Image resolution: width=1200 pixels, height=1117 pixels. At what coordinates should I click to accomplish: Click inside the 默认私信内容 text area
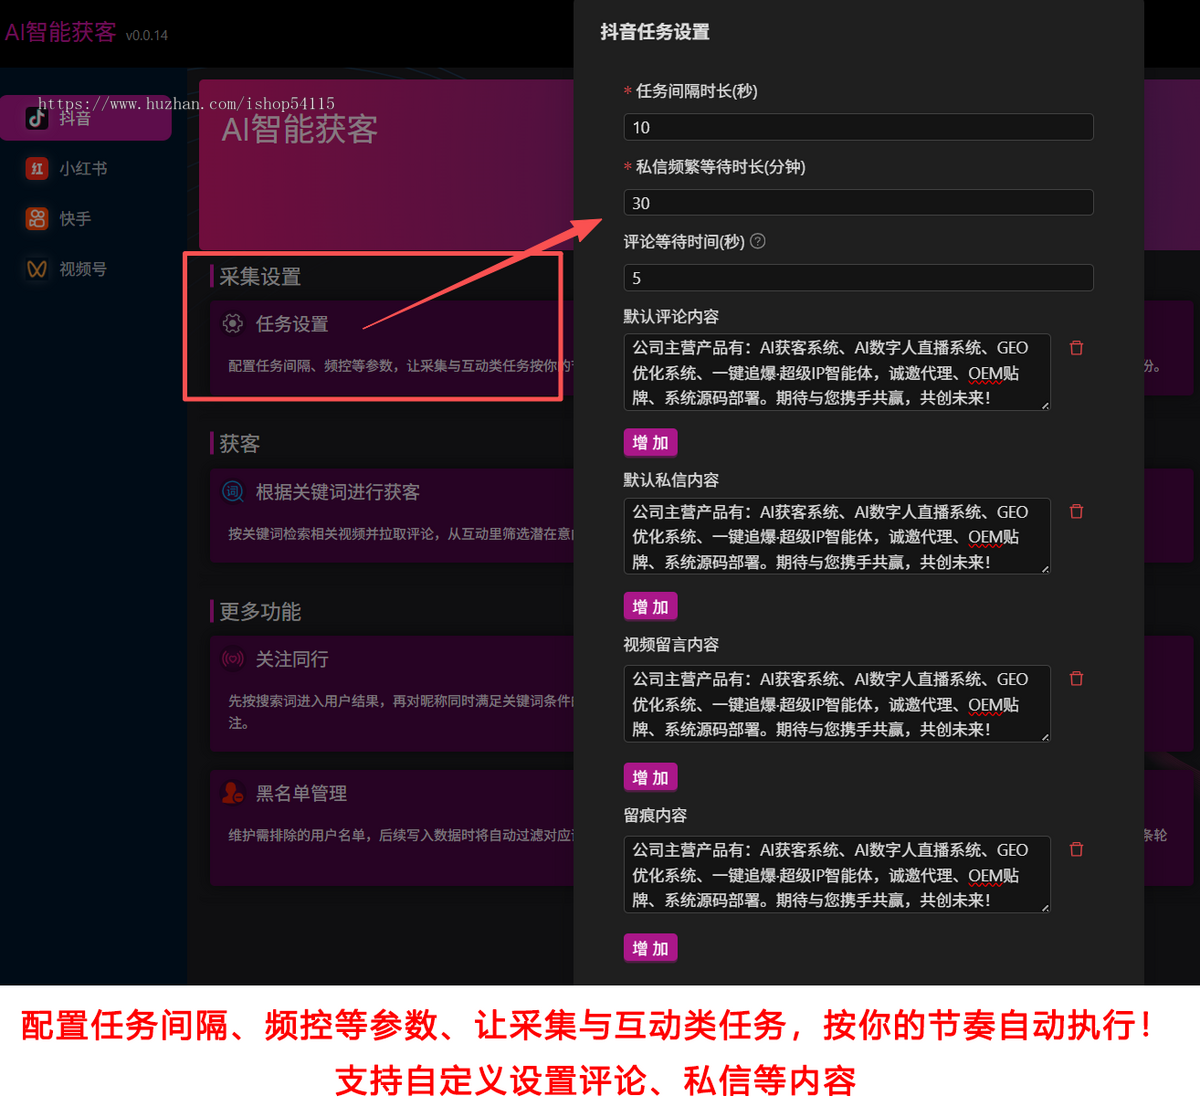(837, 536)
